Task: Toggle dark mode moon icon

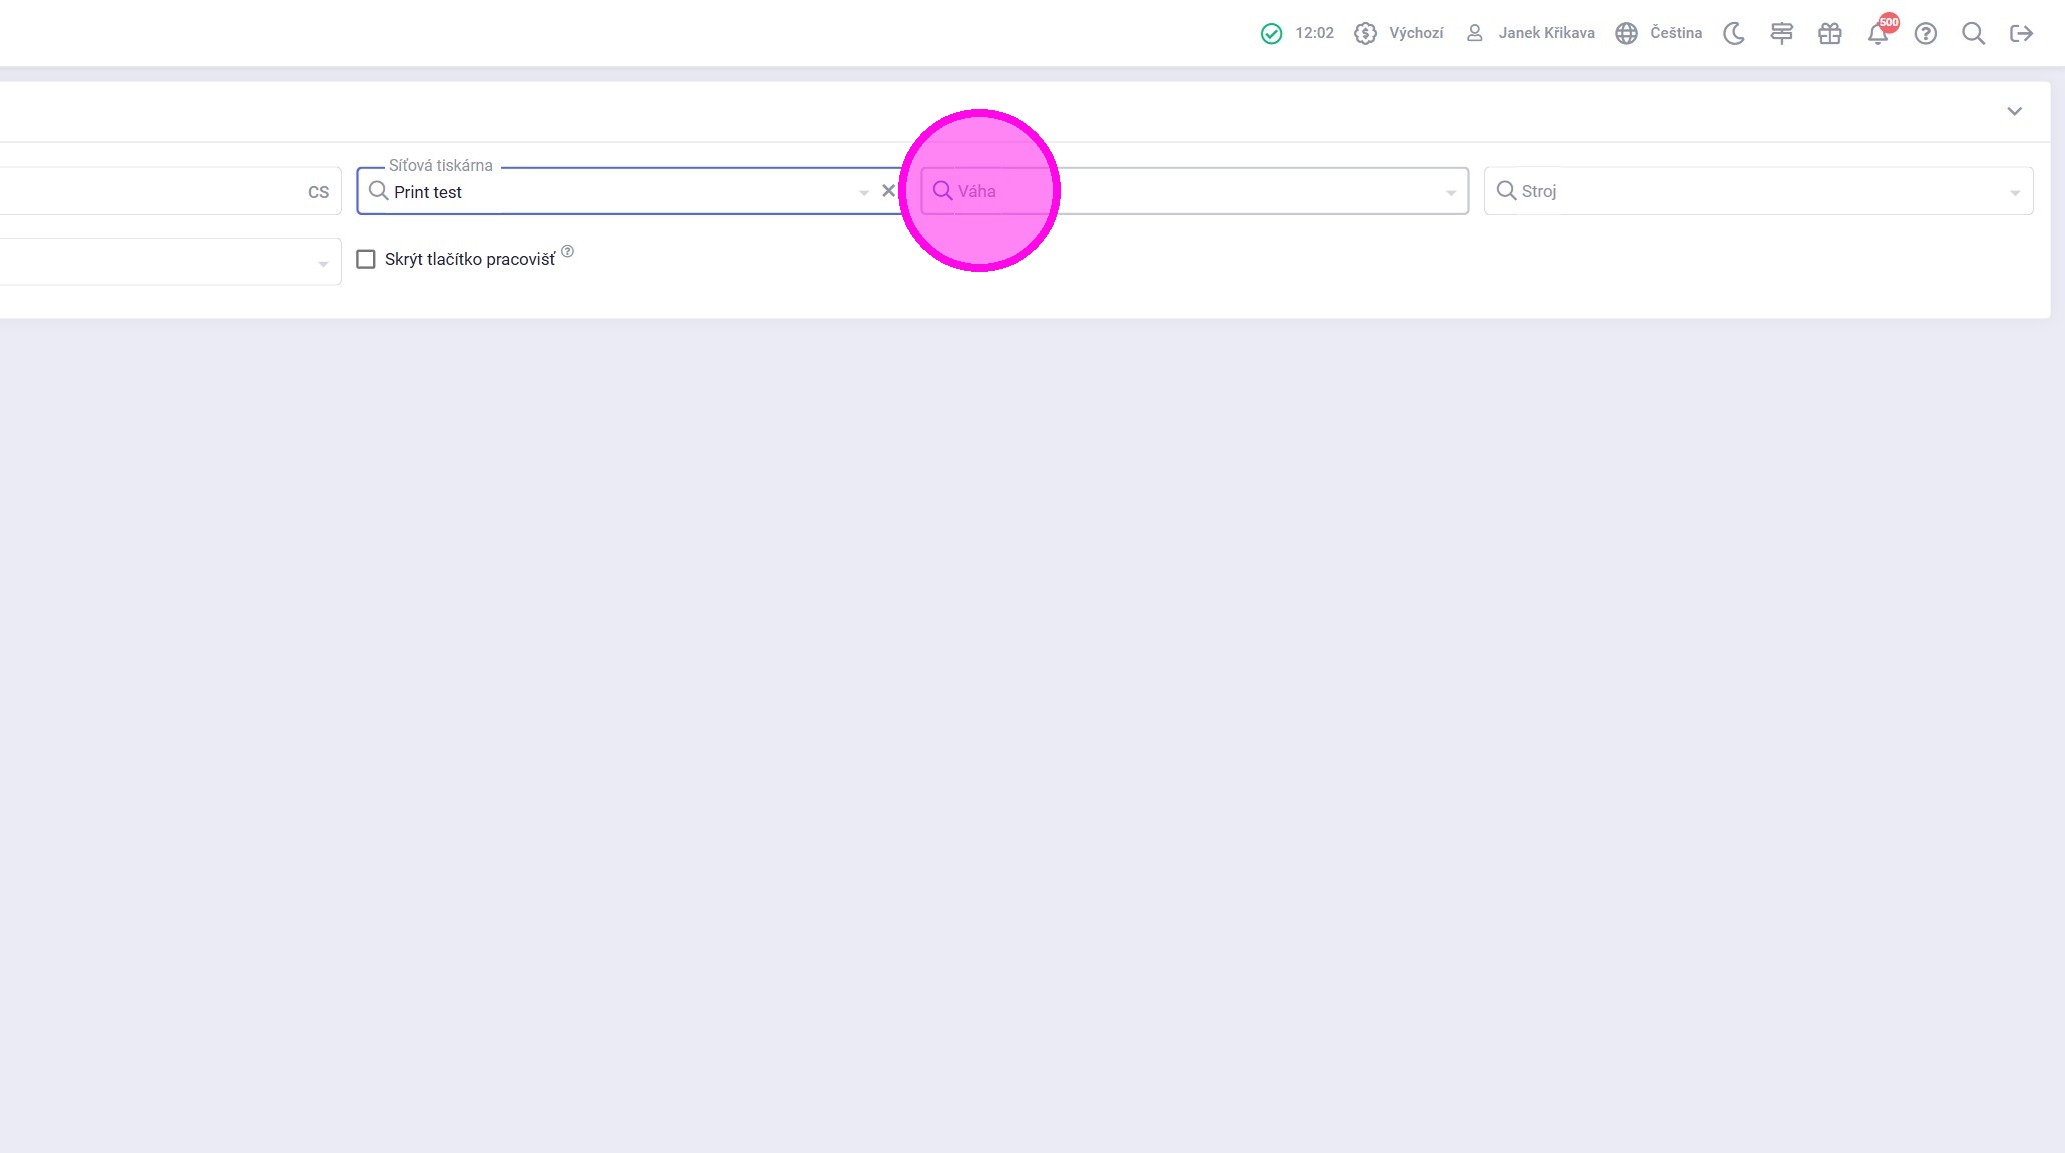Action: click(x=1734, y=34)
